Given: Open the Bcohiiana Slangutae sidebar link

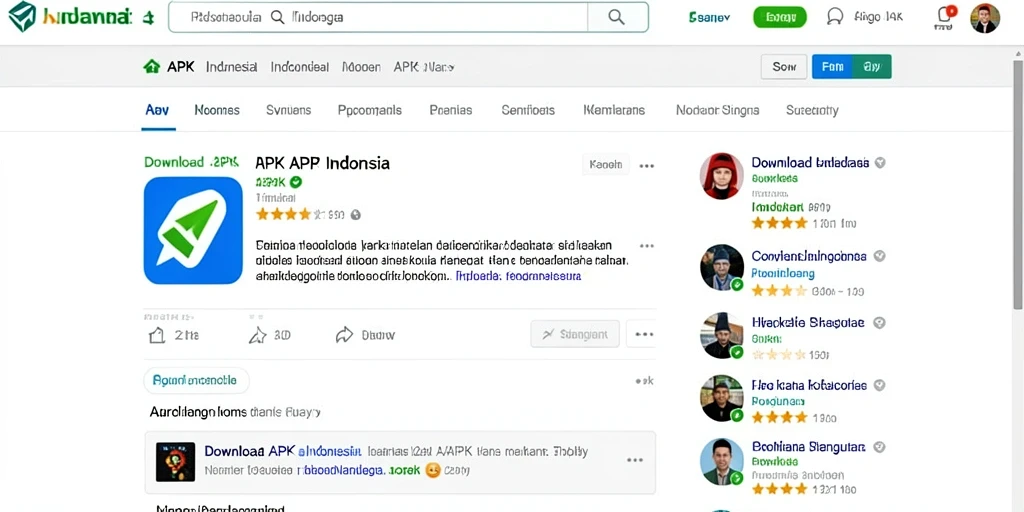Looking at the screenshot, I should [x=808, y=447].
